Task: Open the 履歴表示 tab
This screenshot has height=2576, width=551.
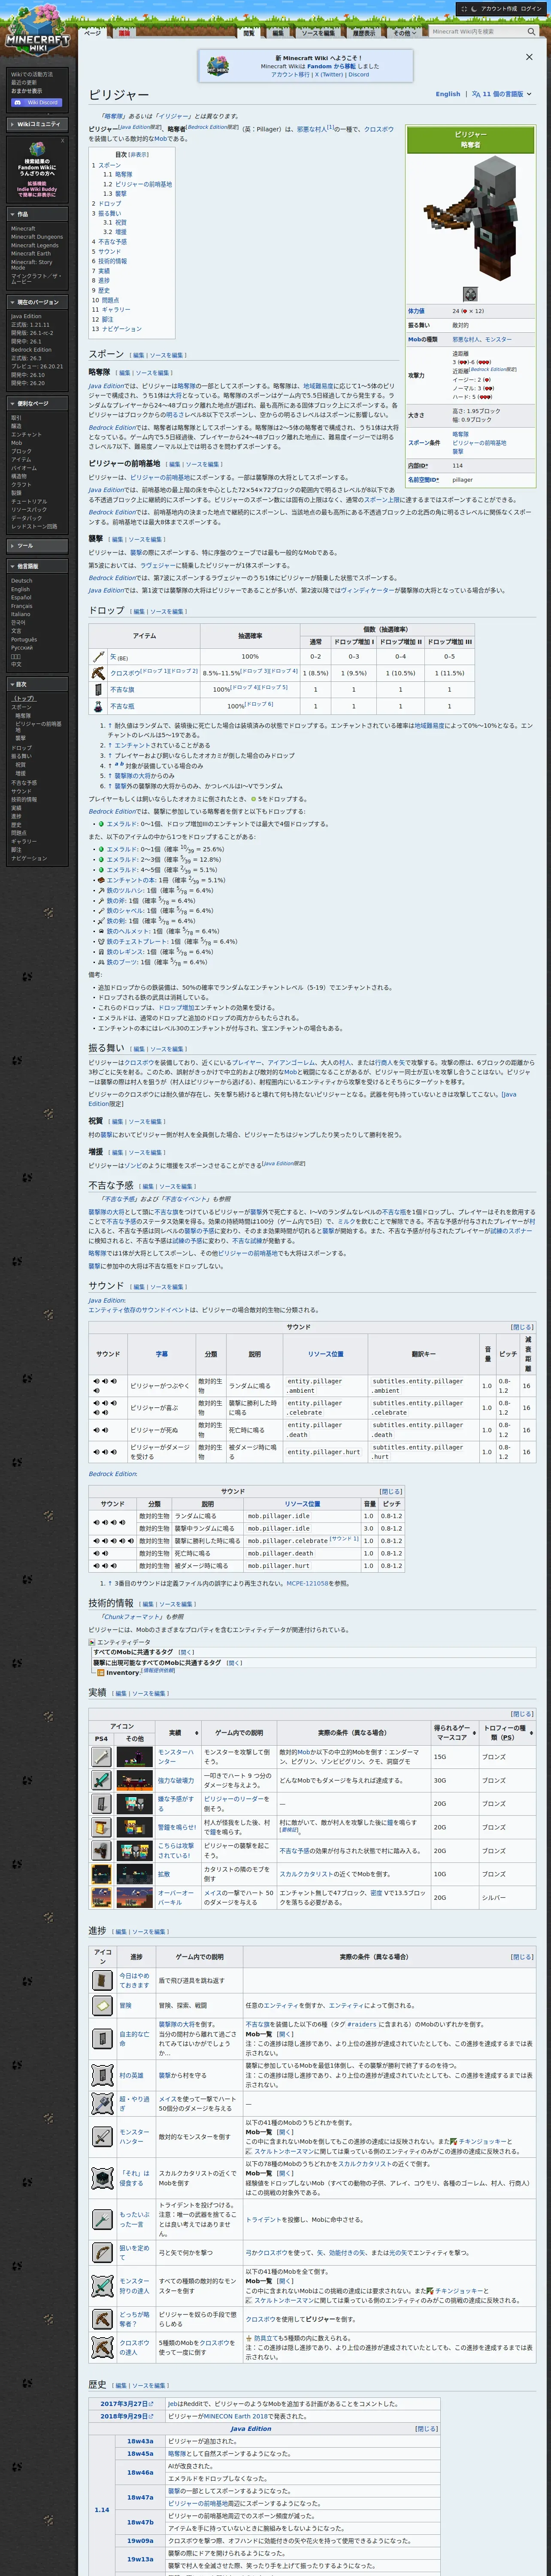Action: tap(364, 32)
